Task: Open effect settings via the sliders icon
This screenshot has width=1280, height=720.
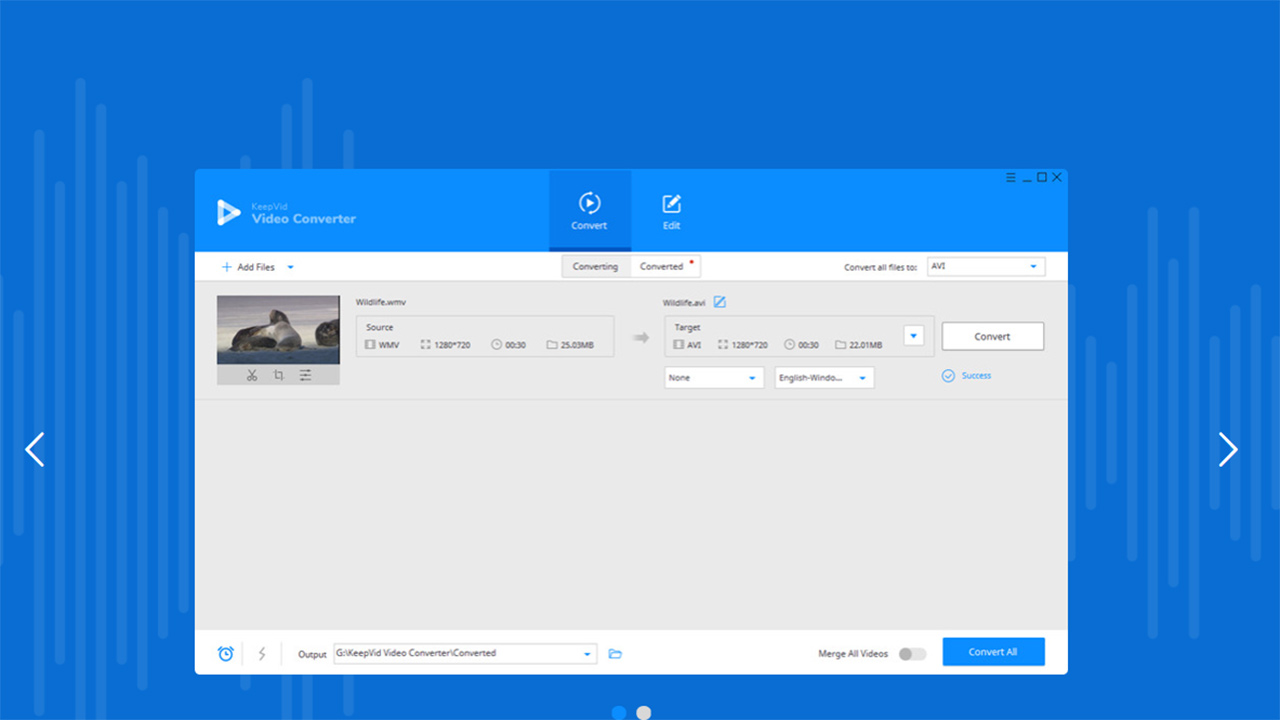Action: (305, 374)
